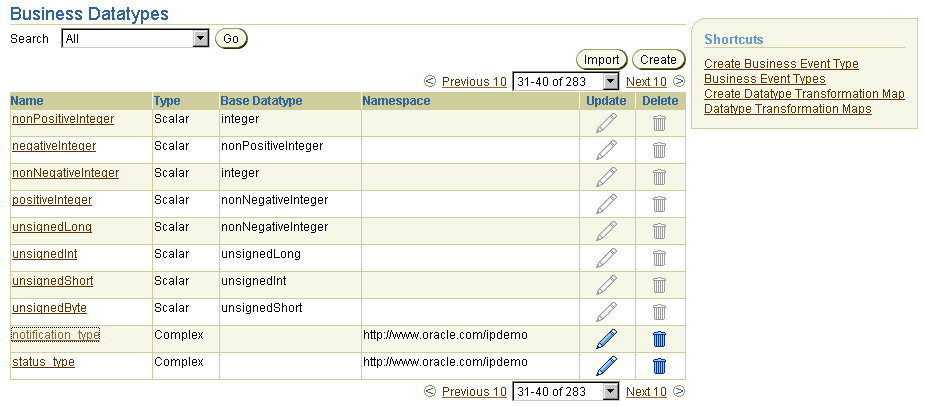This screenshot has width=925, height=406.
Task: Open the status_type datatype link
Action: click(x=43, y=362)
